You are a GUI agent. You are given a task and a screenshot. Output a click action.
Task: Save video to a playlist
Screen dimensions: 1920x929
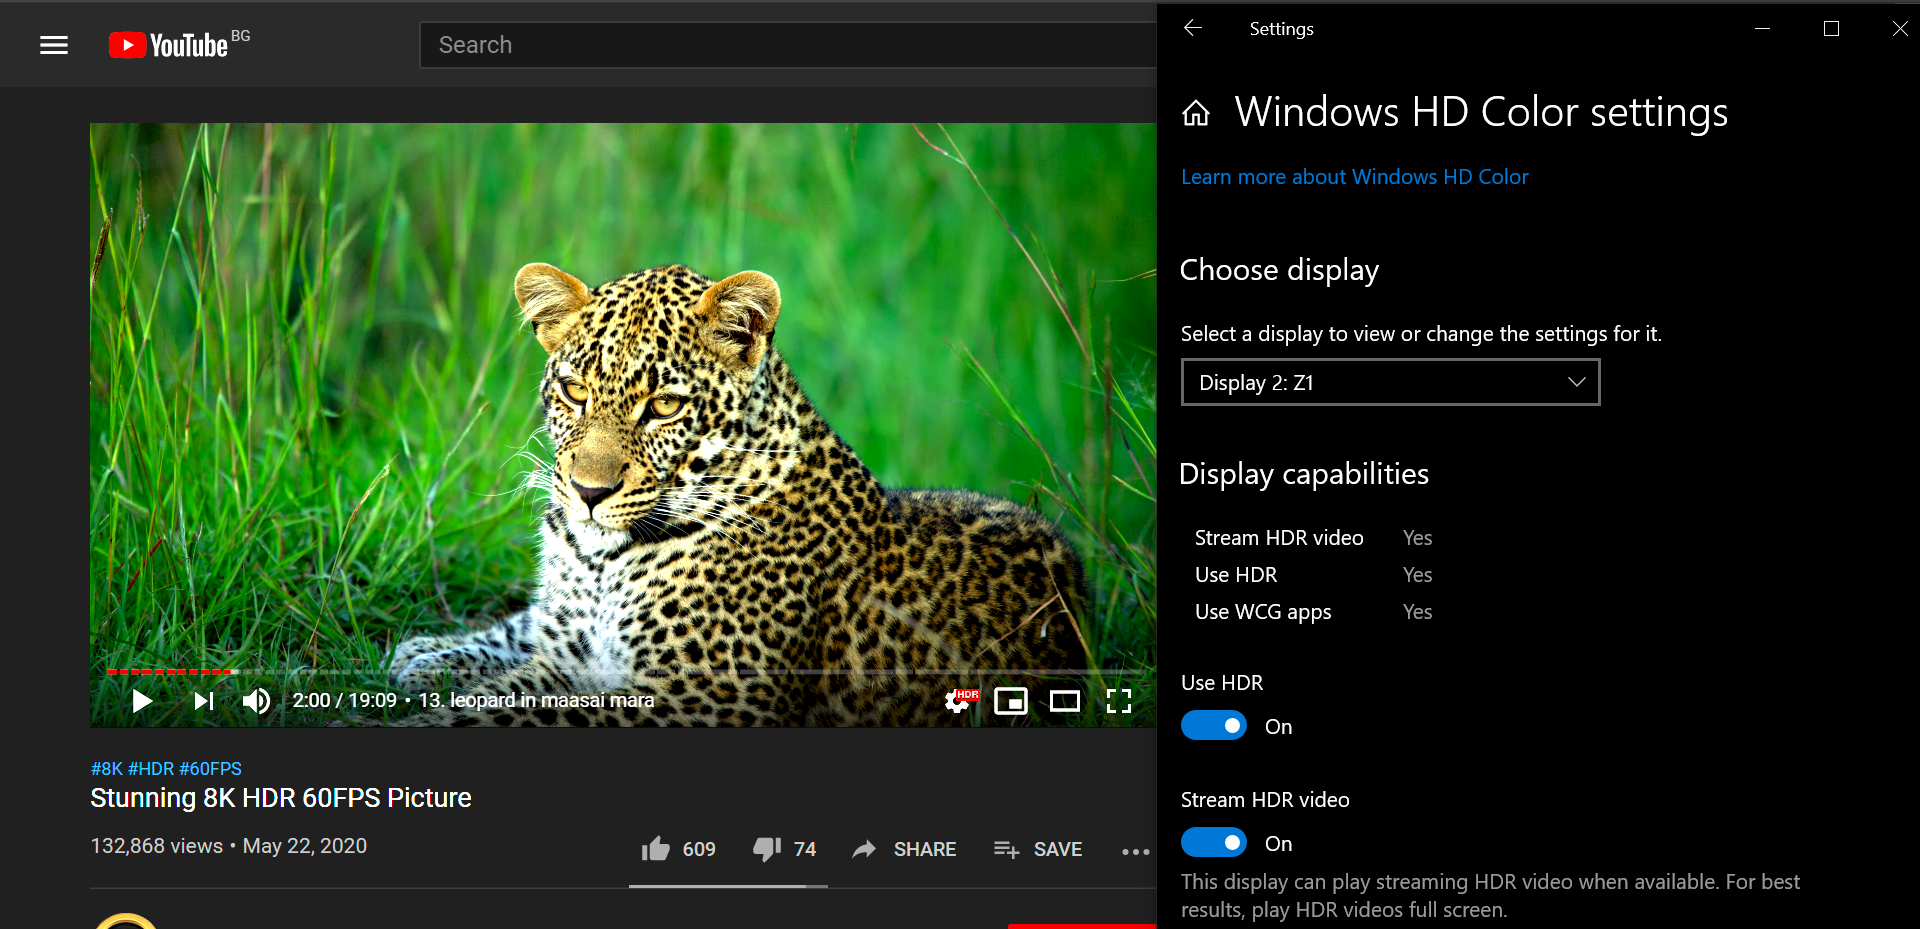[1038, 849]
